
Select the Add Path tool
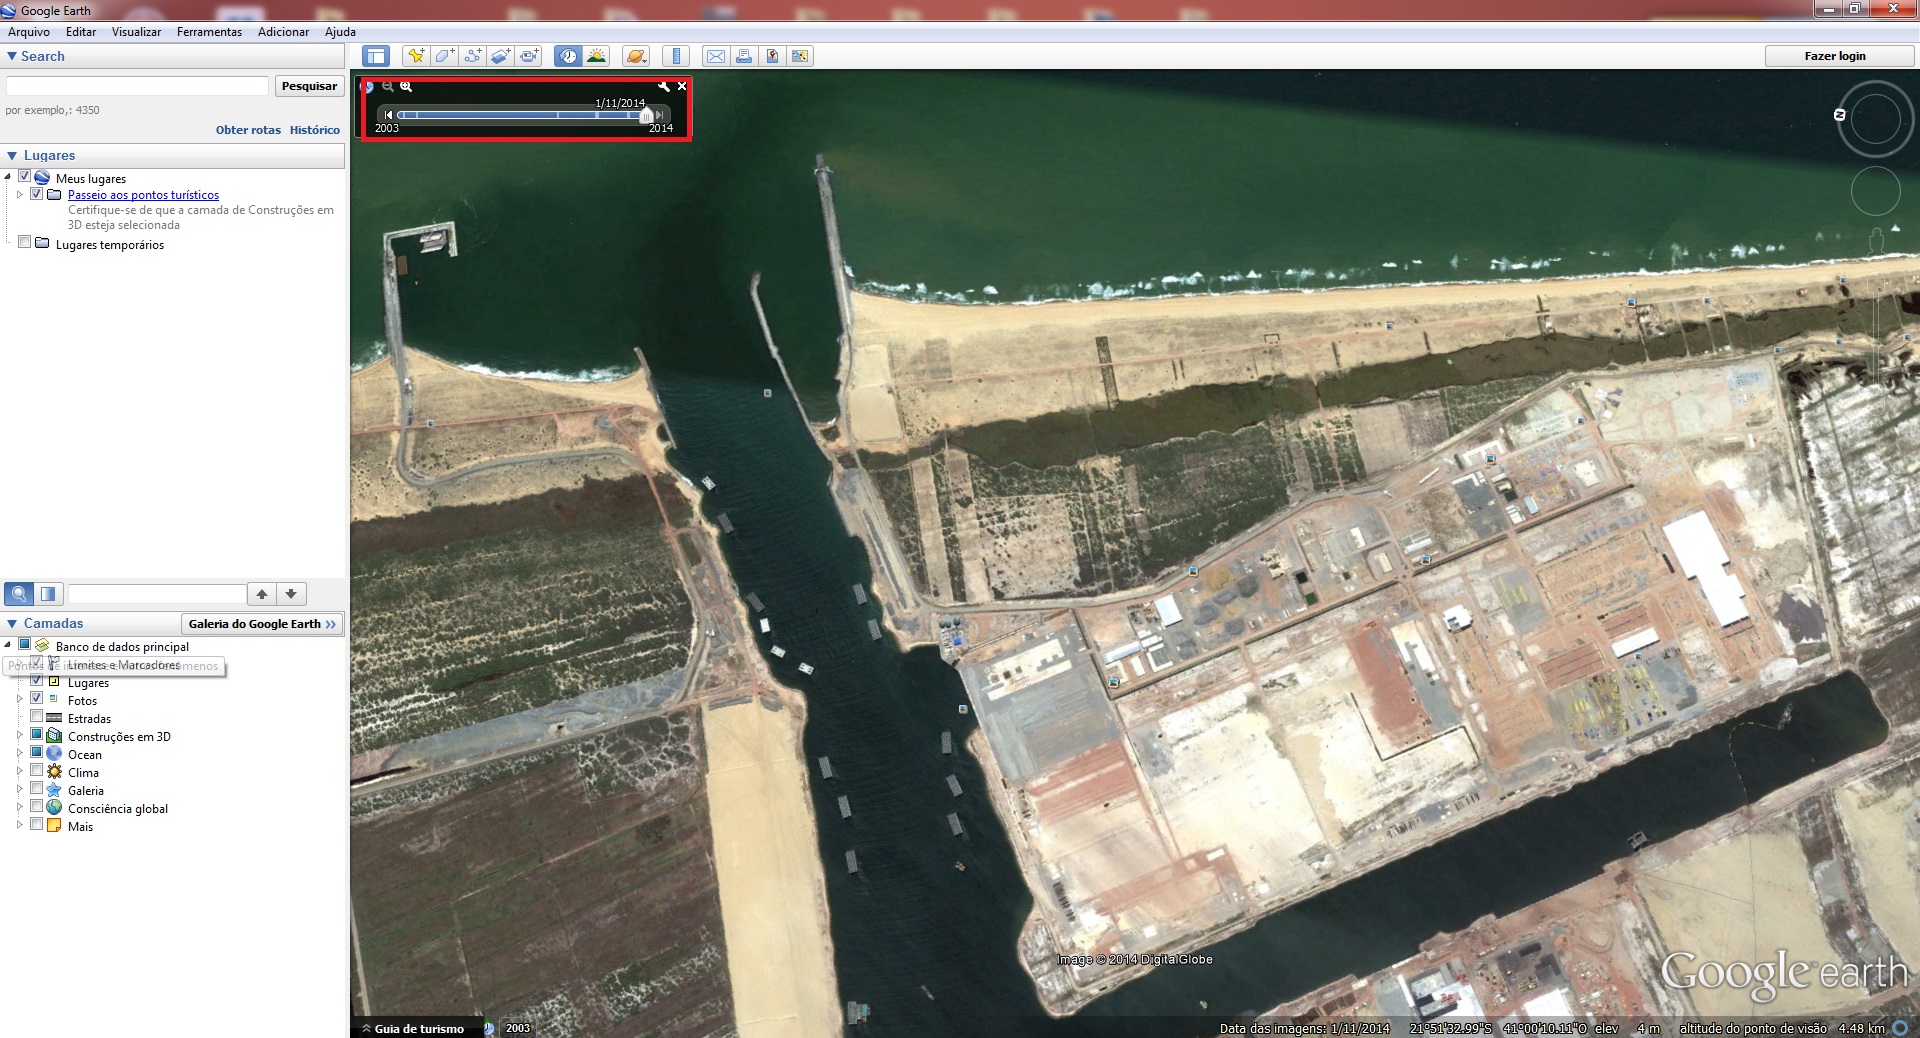click(x=472, y=56)
